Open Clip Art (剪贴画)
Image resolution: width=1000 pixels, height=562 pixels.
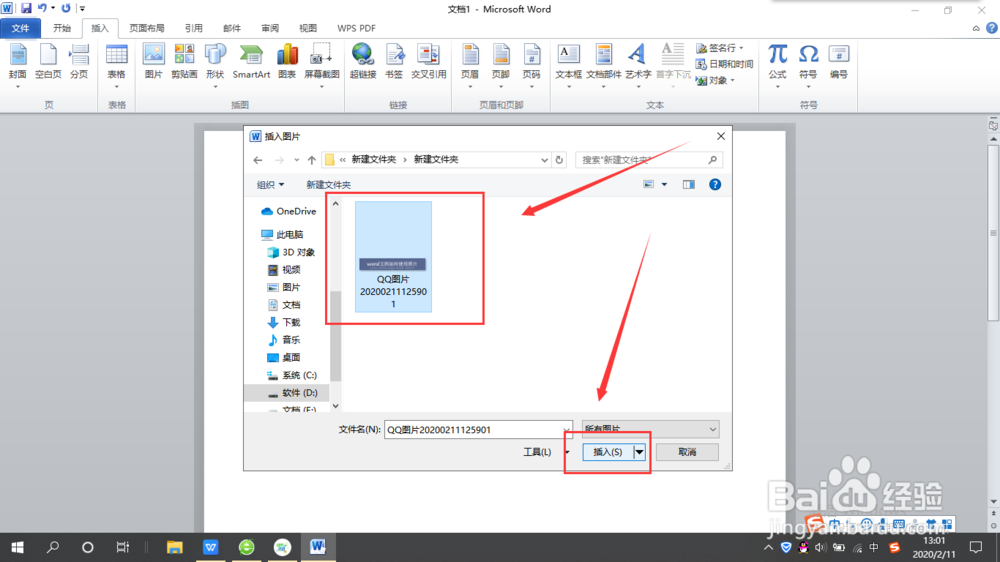point(184,62)
